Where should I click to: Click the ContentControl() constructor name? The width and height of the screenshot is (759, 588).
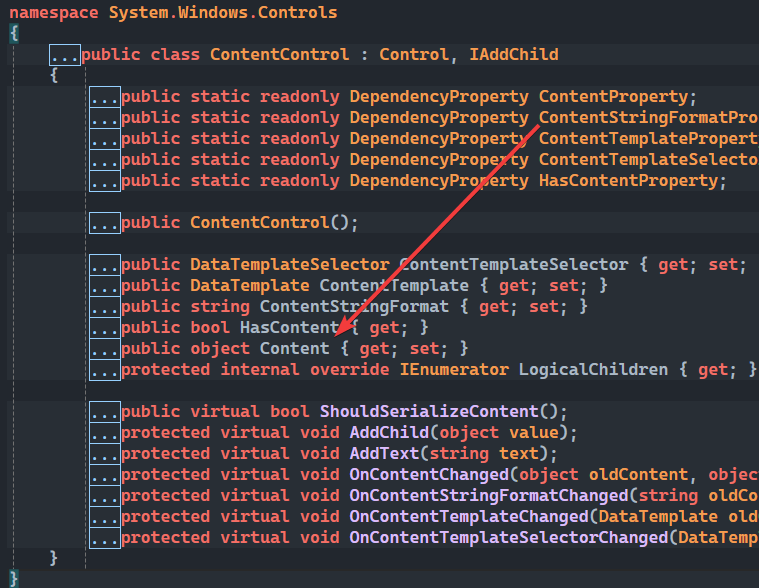pos(259,223)
